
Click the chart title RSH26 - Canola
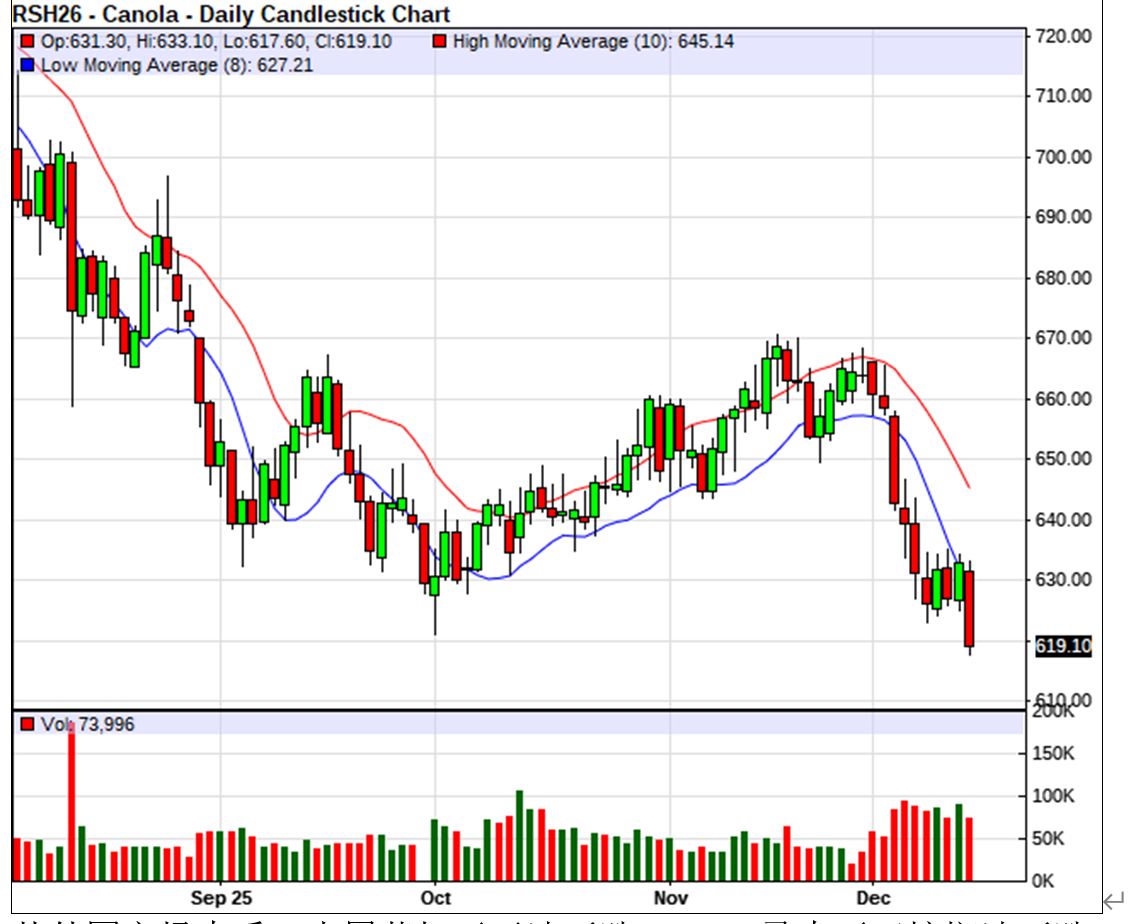(230, 14)
